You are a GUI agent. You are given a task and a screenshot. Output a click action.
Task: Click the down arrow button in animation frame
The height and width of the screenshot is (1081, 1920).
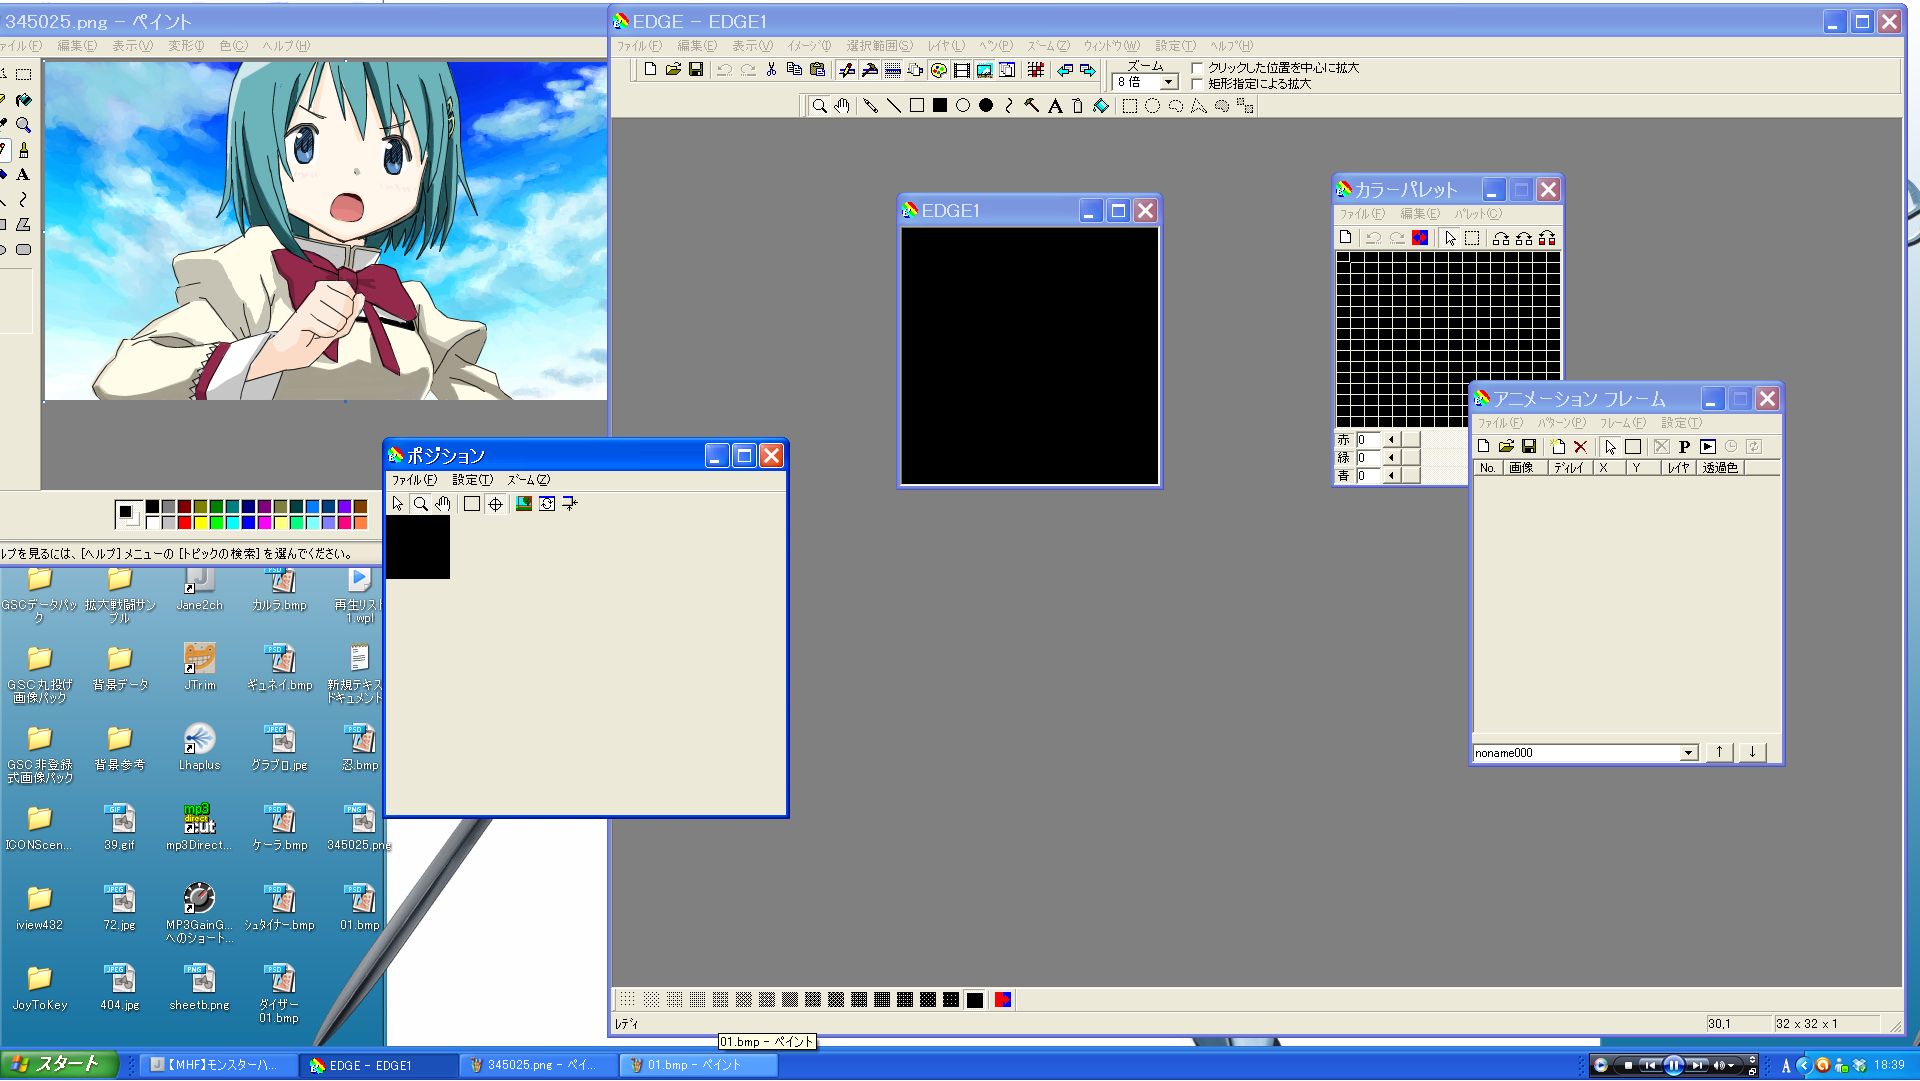pos(1752,752)
